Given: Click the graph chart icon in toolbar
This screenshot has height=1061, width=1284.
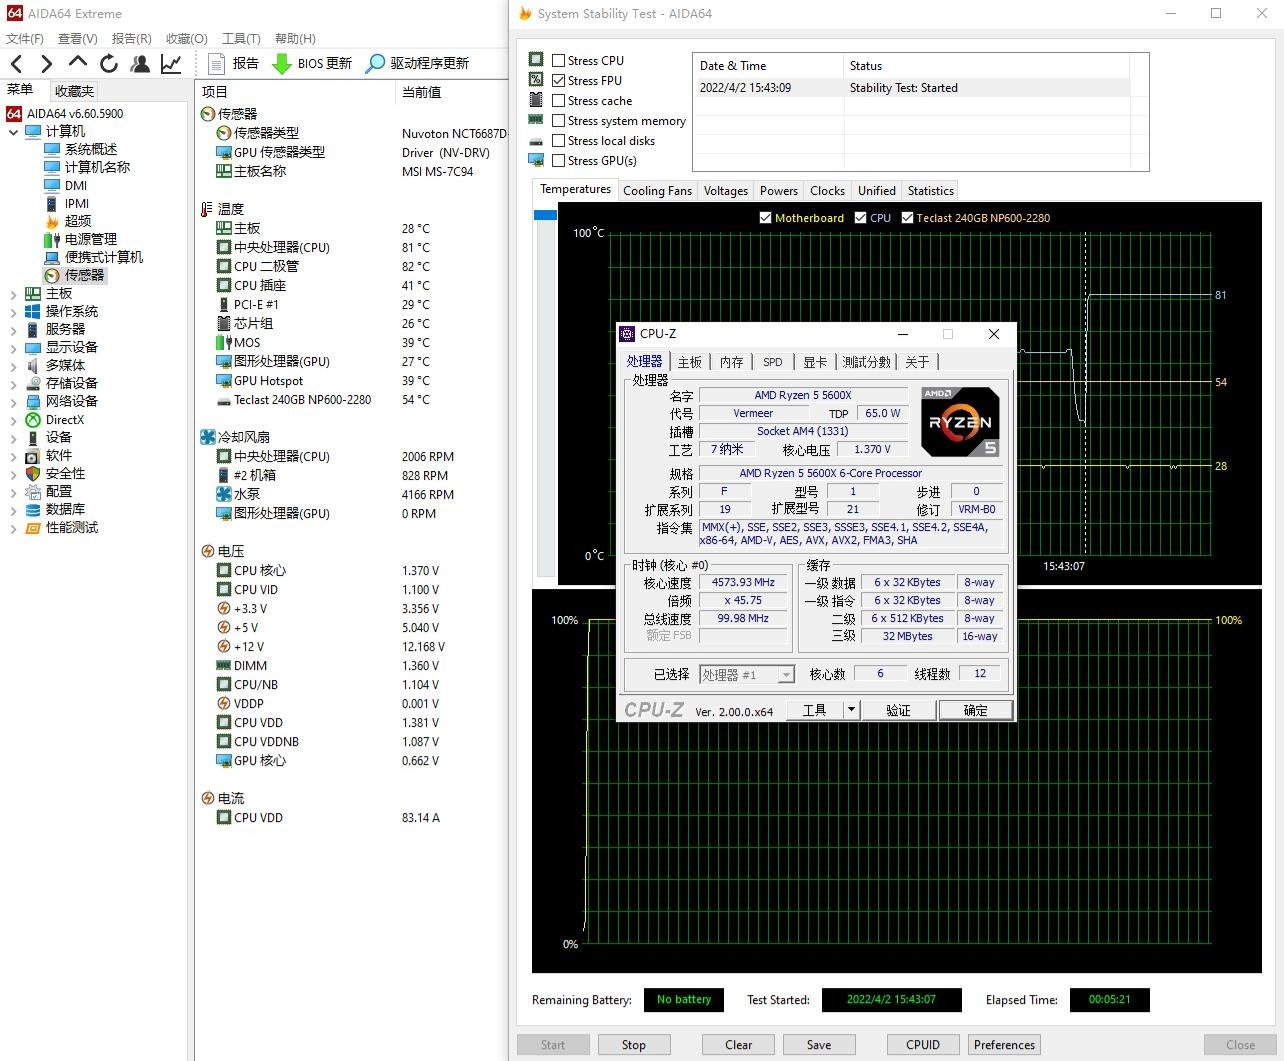Looking at the screenshot, I should 171,64.
